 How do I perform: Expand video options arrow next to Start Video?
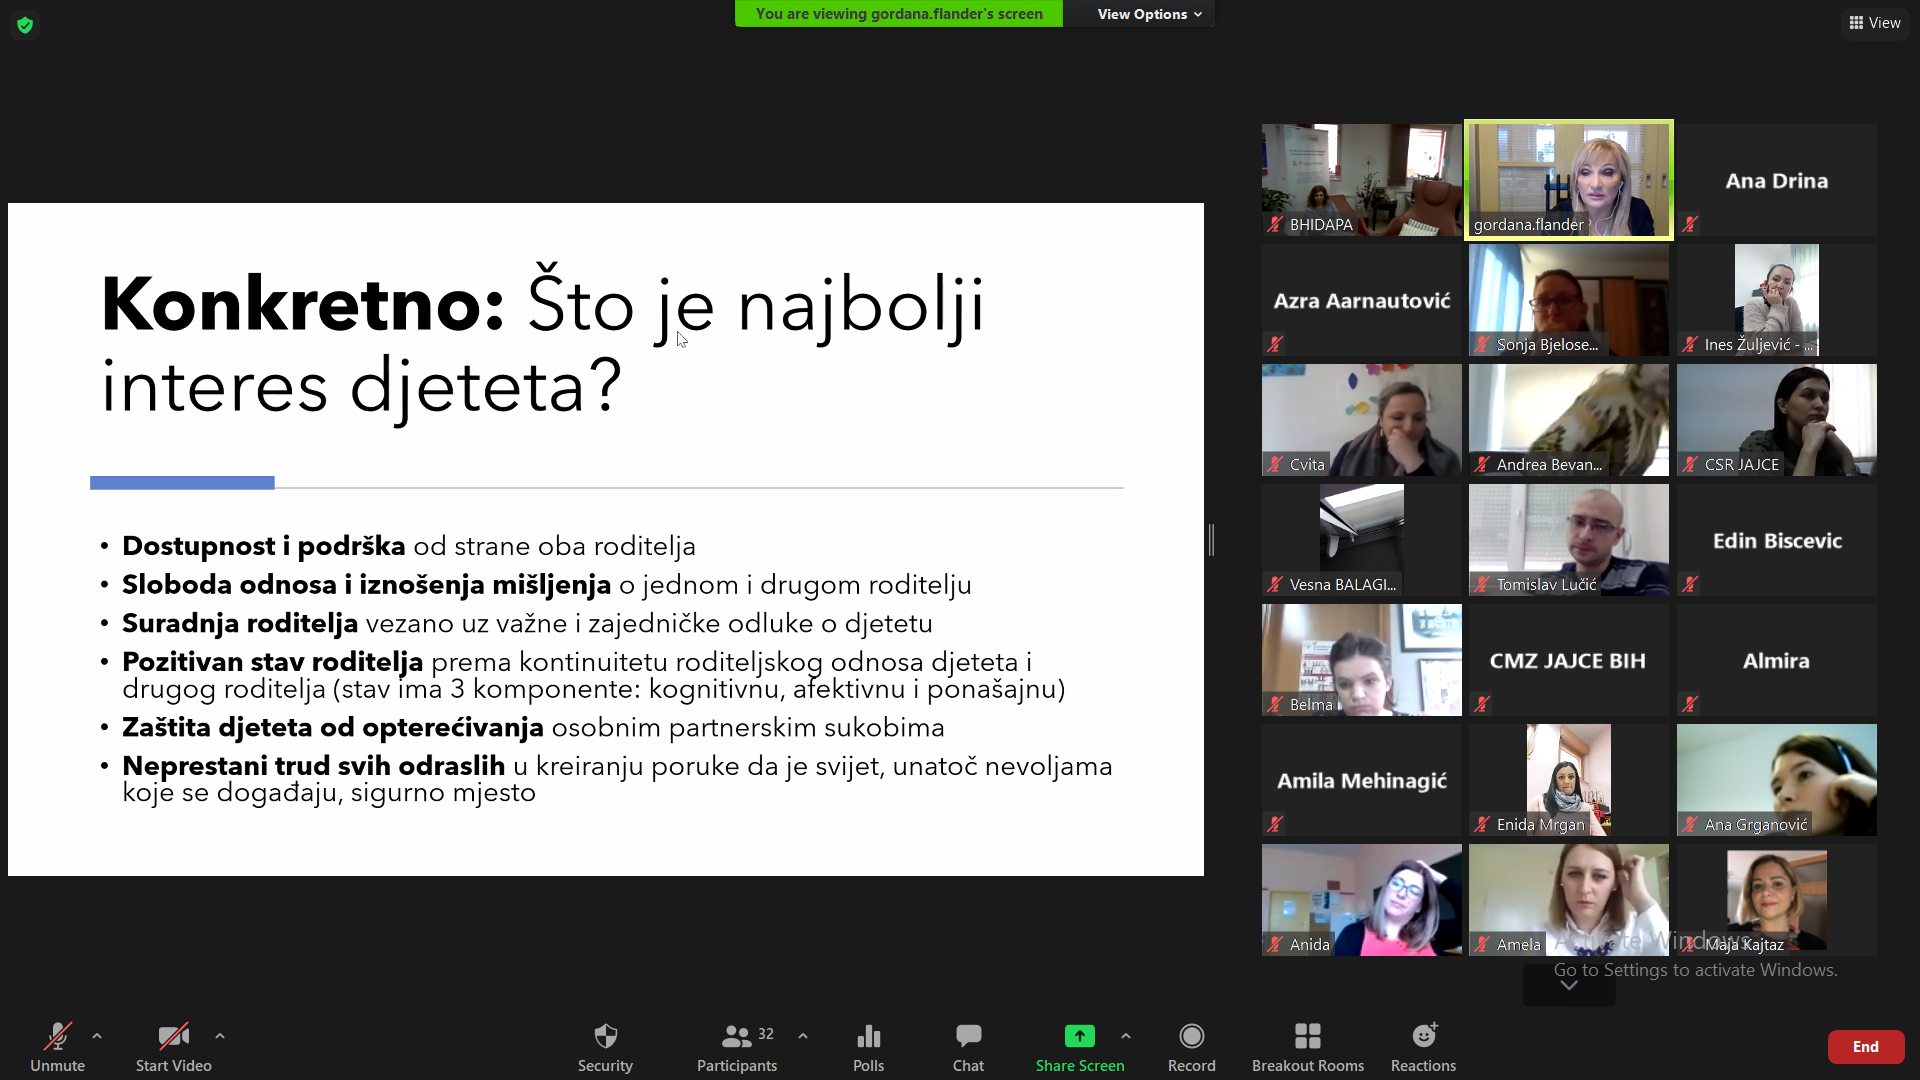[x=220, y=1036]
